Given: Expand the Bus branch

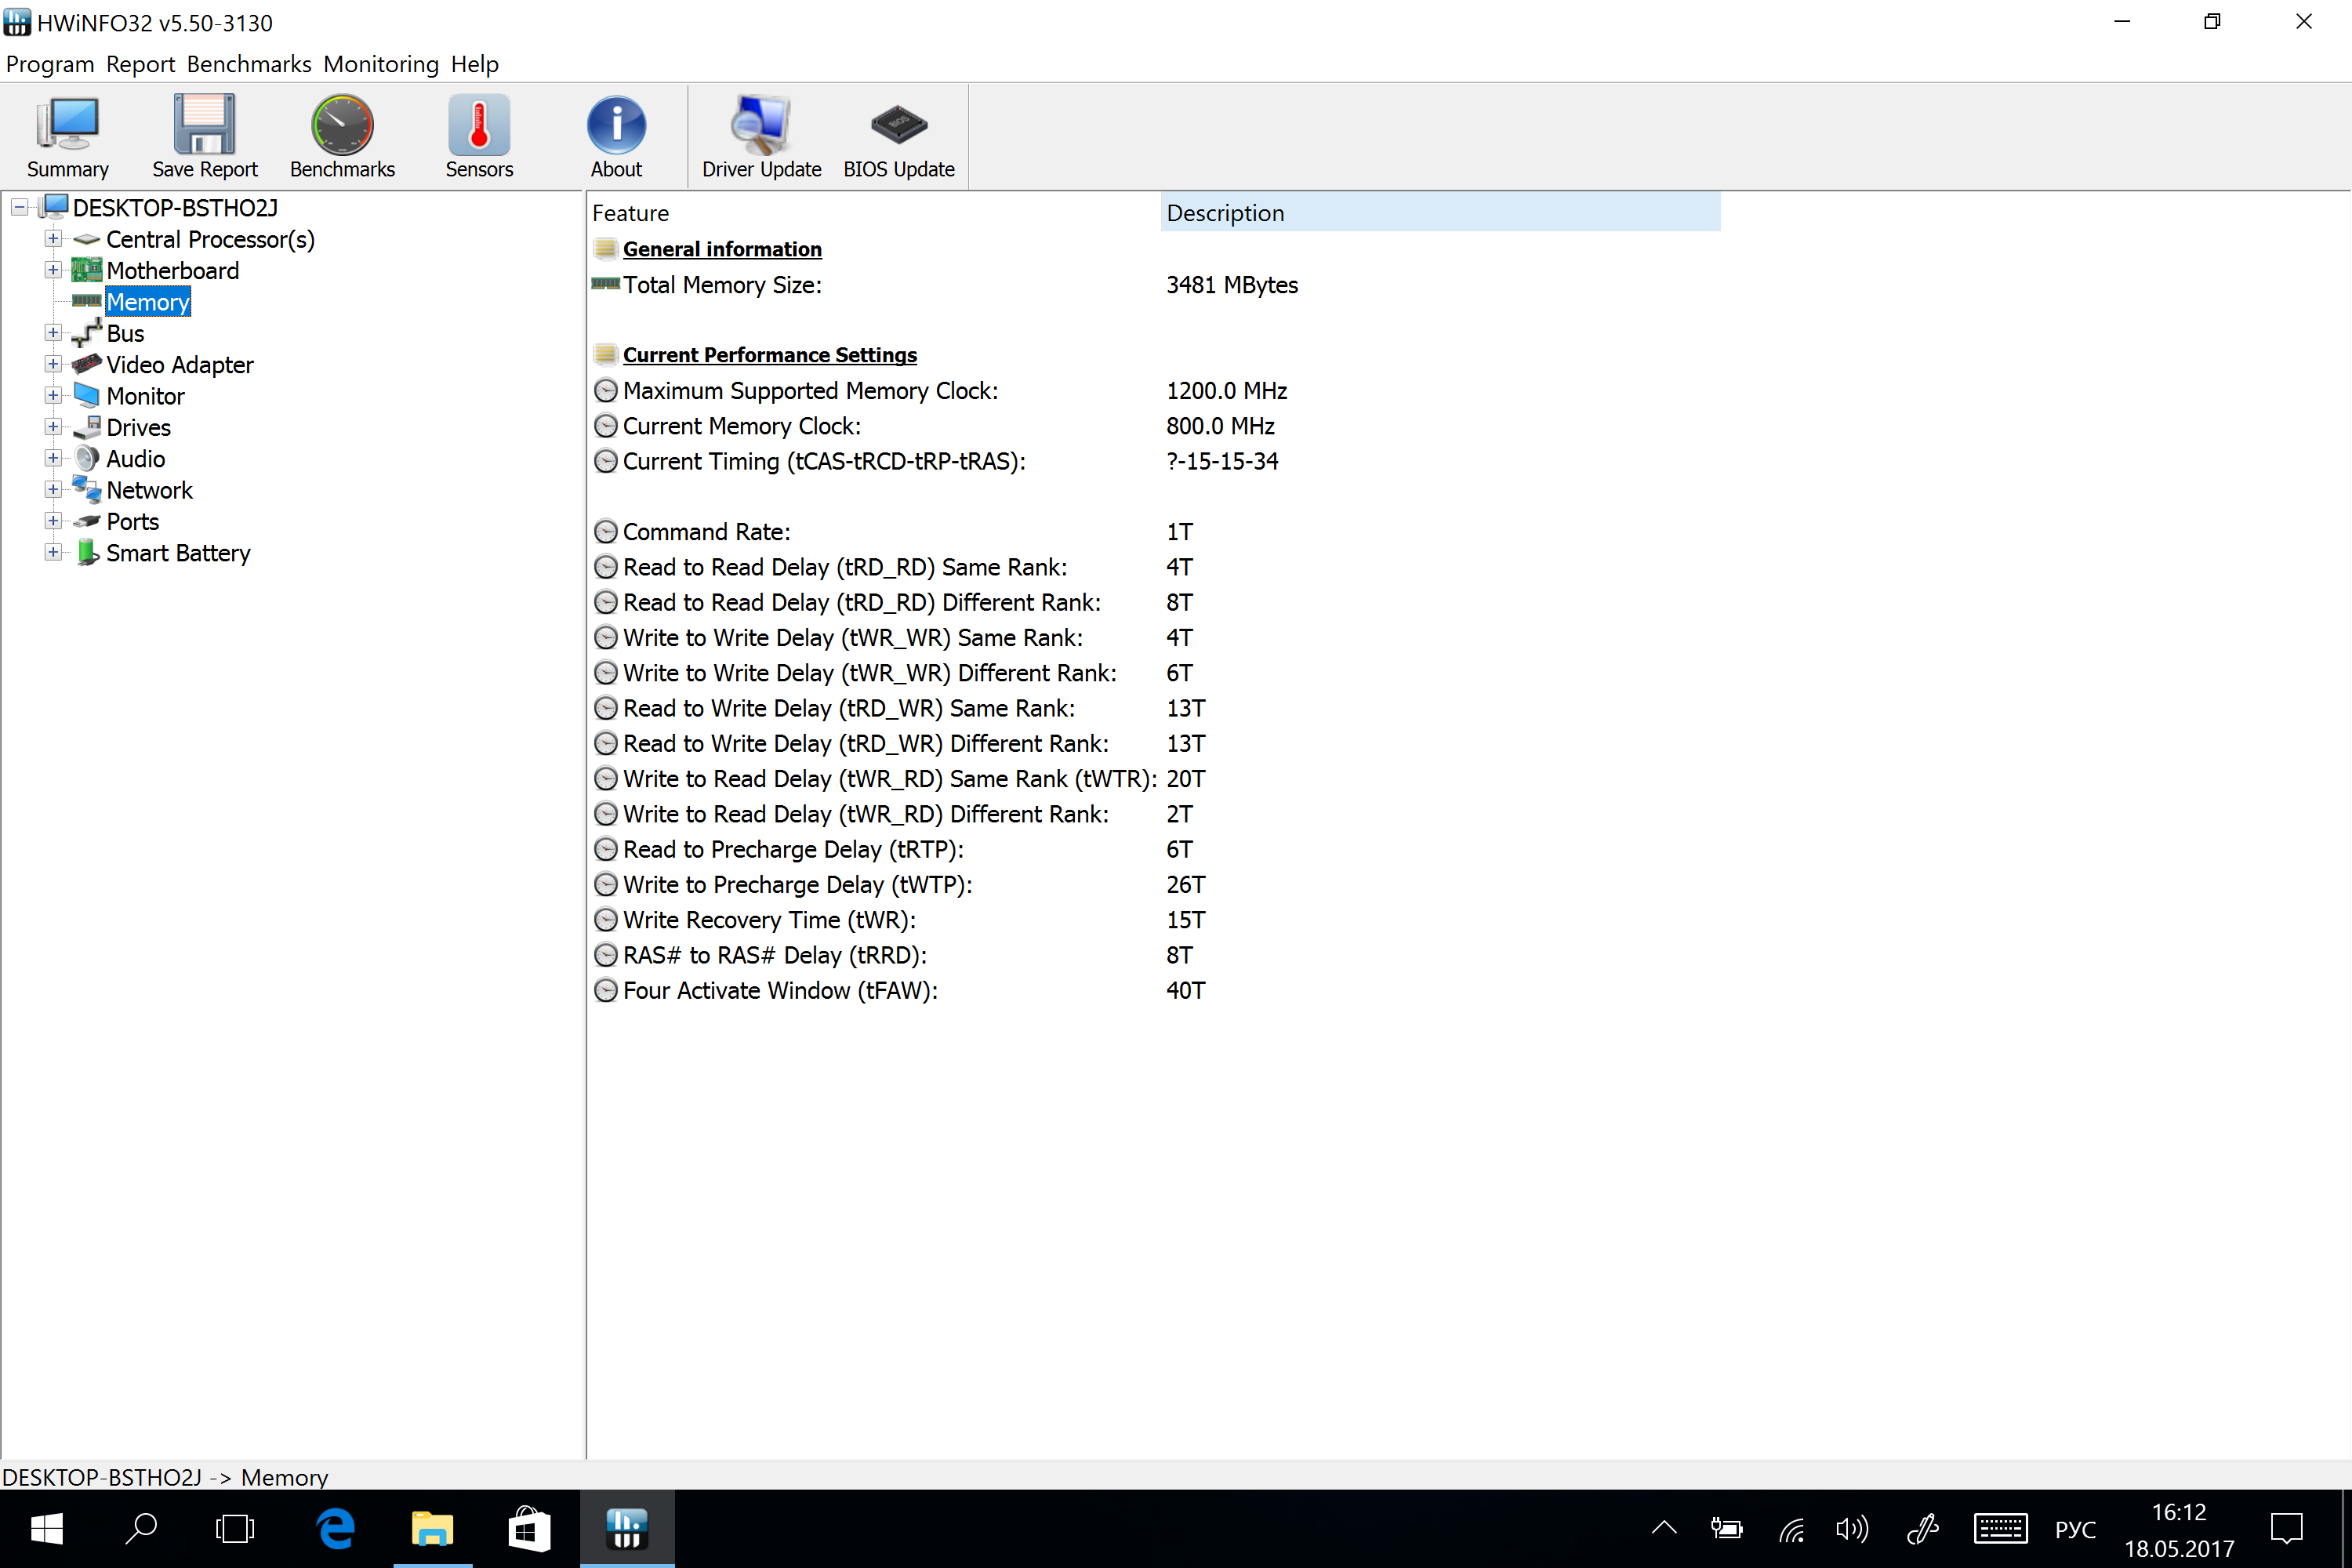Looking at the screenshot, I should tap(53, 333).
